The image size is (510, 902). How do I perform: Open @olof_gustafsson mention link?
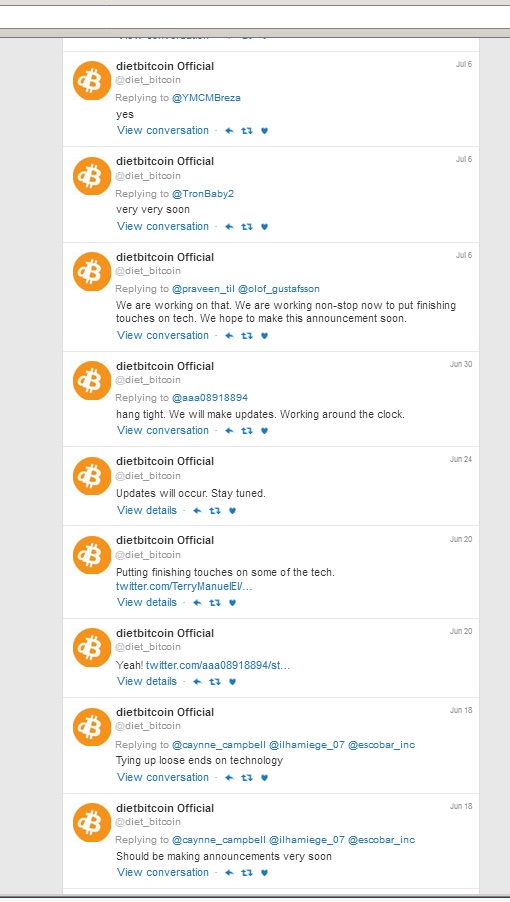coord(279,289)
